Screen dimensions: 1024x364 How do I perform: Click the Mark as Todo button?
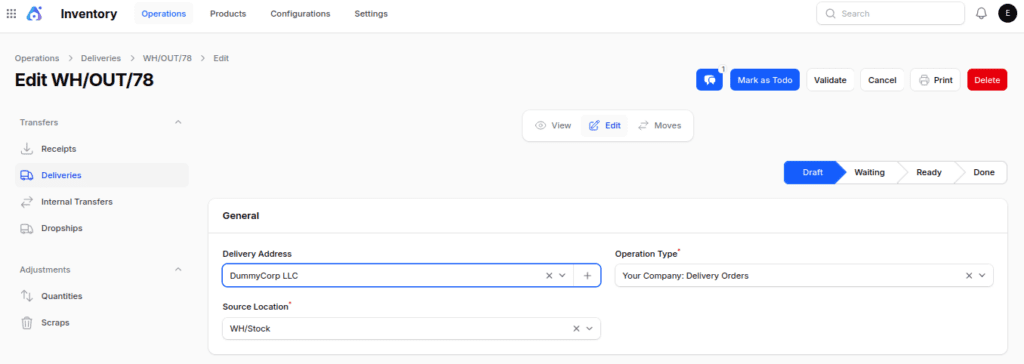coord(765,80)
